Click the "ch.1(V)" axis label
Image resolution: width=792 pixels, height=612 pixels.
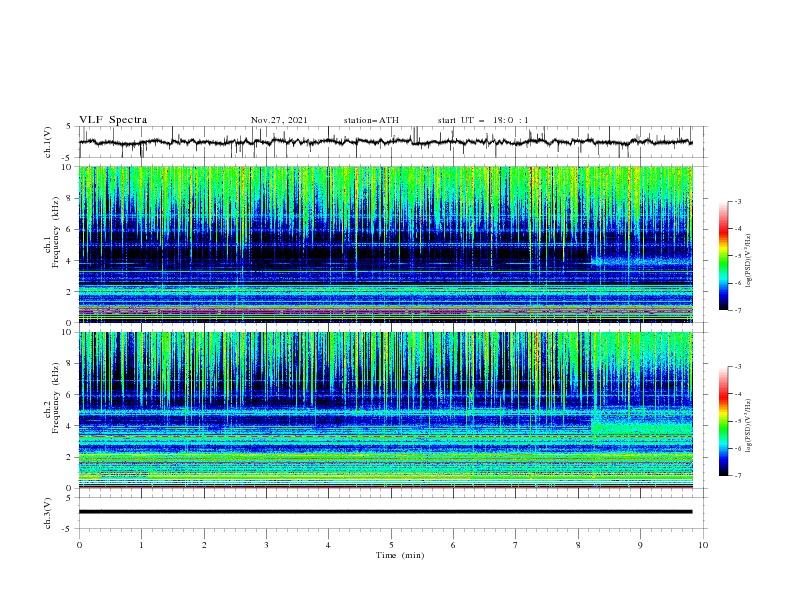[x=48, y=142]
